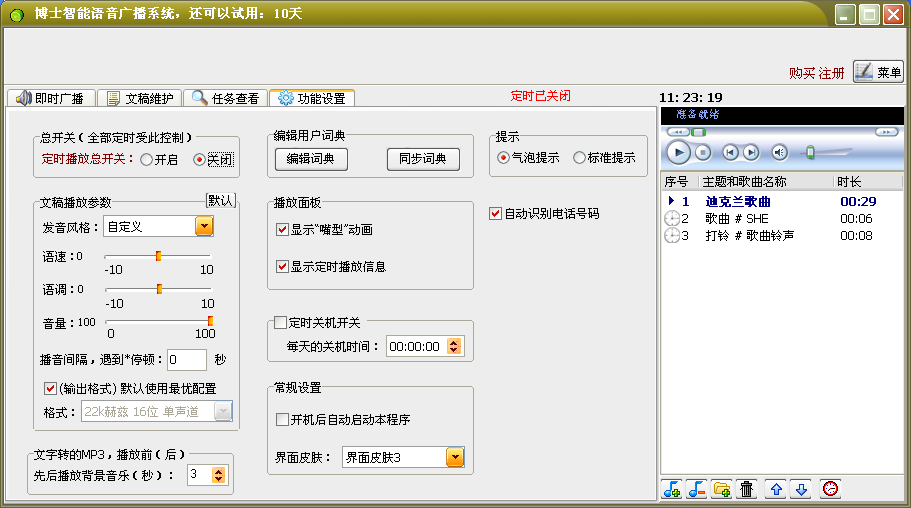Turn on timer master switch 开启
This screenshot has height=508, width=911.
tap(159, 159)
